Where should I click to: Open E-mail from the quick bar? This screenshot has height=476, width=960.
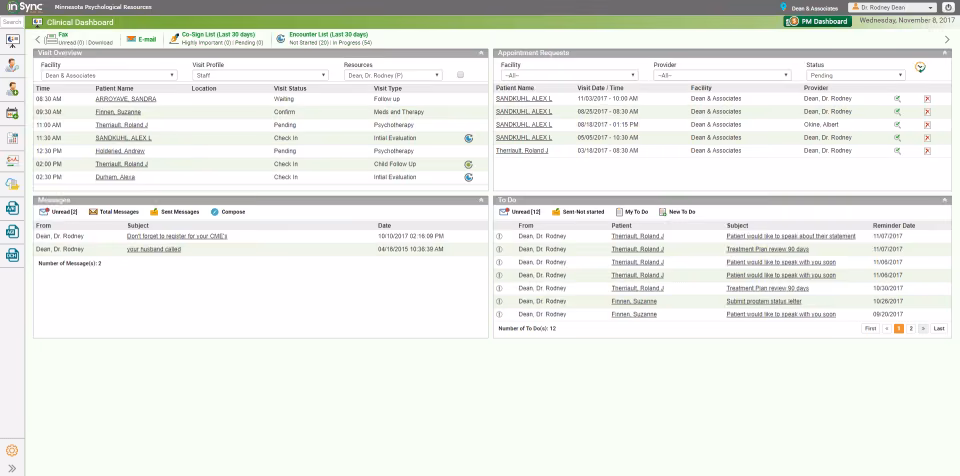point(141,39)
